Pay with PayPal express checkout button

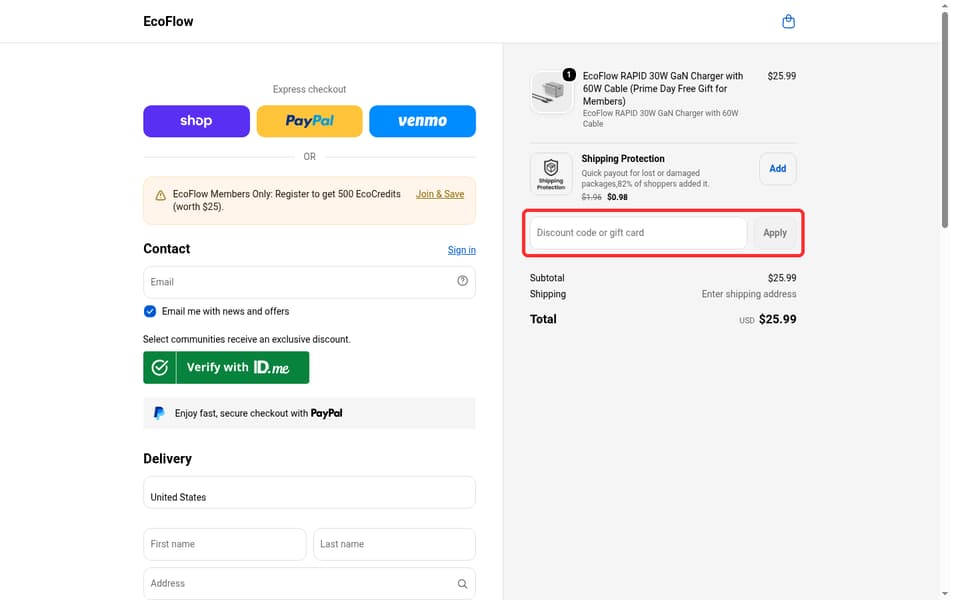point(309,121)
